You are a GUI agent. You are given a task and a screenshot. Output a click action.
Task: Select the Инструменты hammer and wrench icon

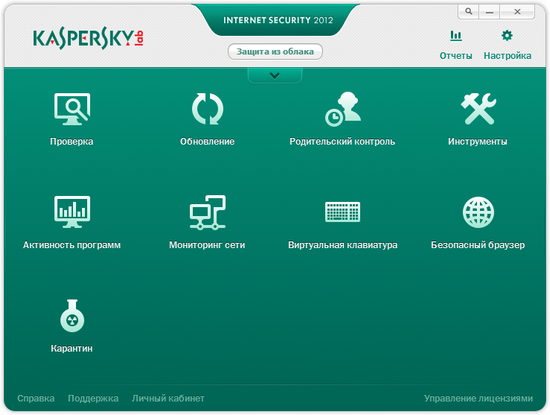478,109
